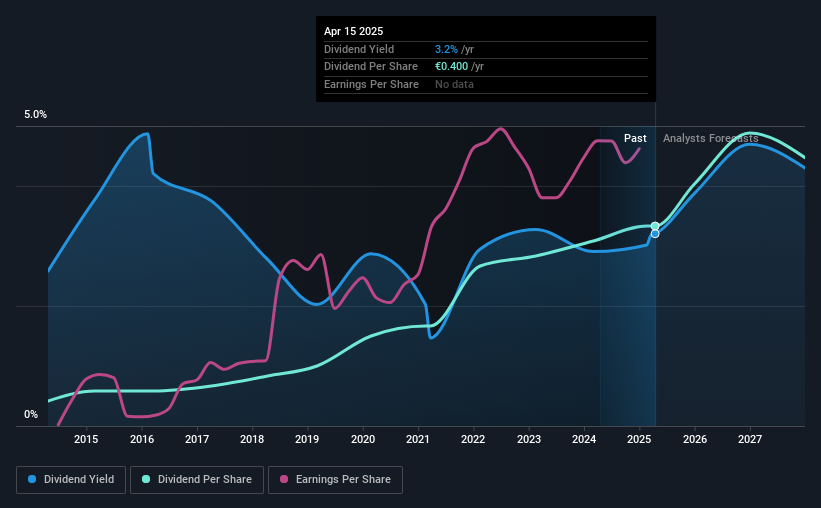Image resolution: width=821 pixels, height=508 pixels.
Task: Click the 2018 x-axis label
Action: 252,439
